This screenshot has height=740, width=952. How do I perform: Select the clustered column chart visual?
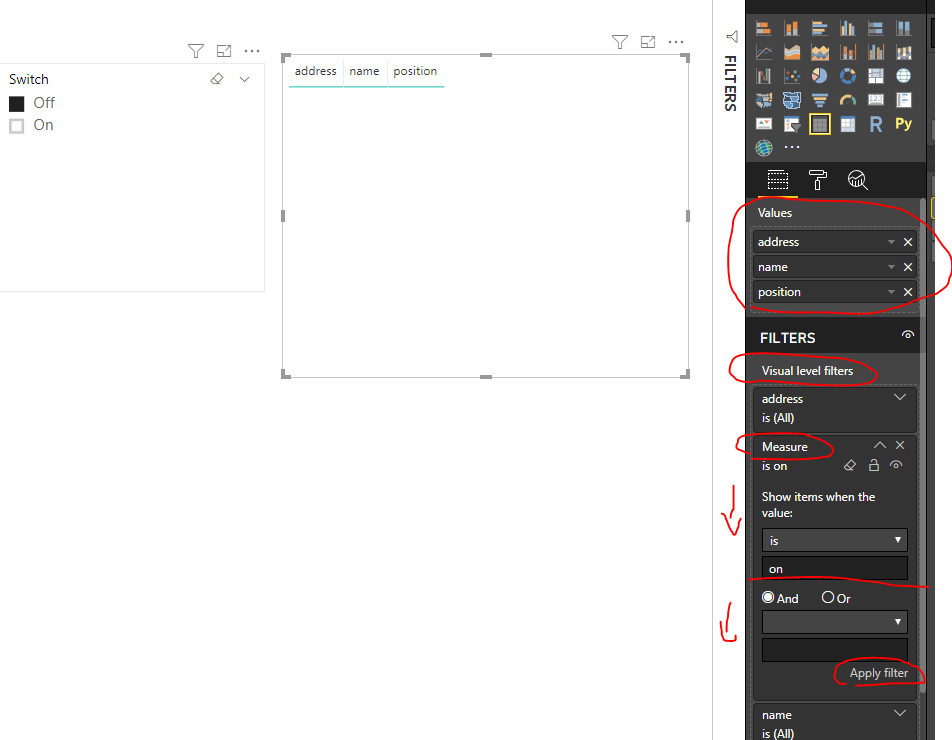point(848,28)
